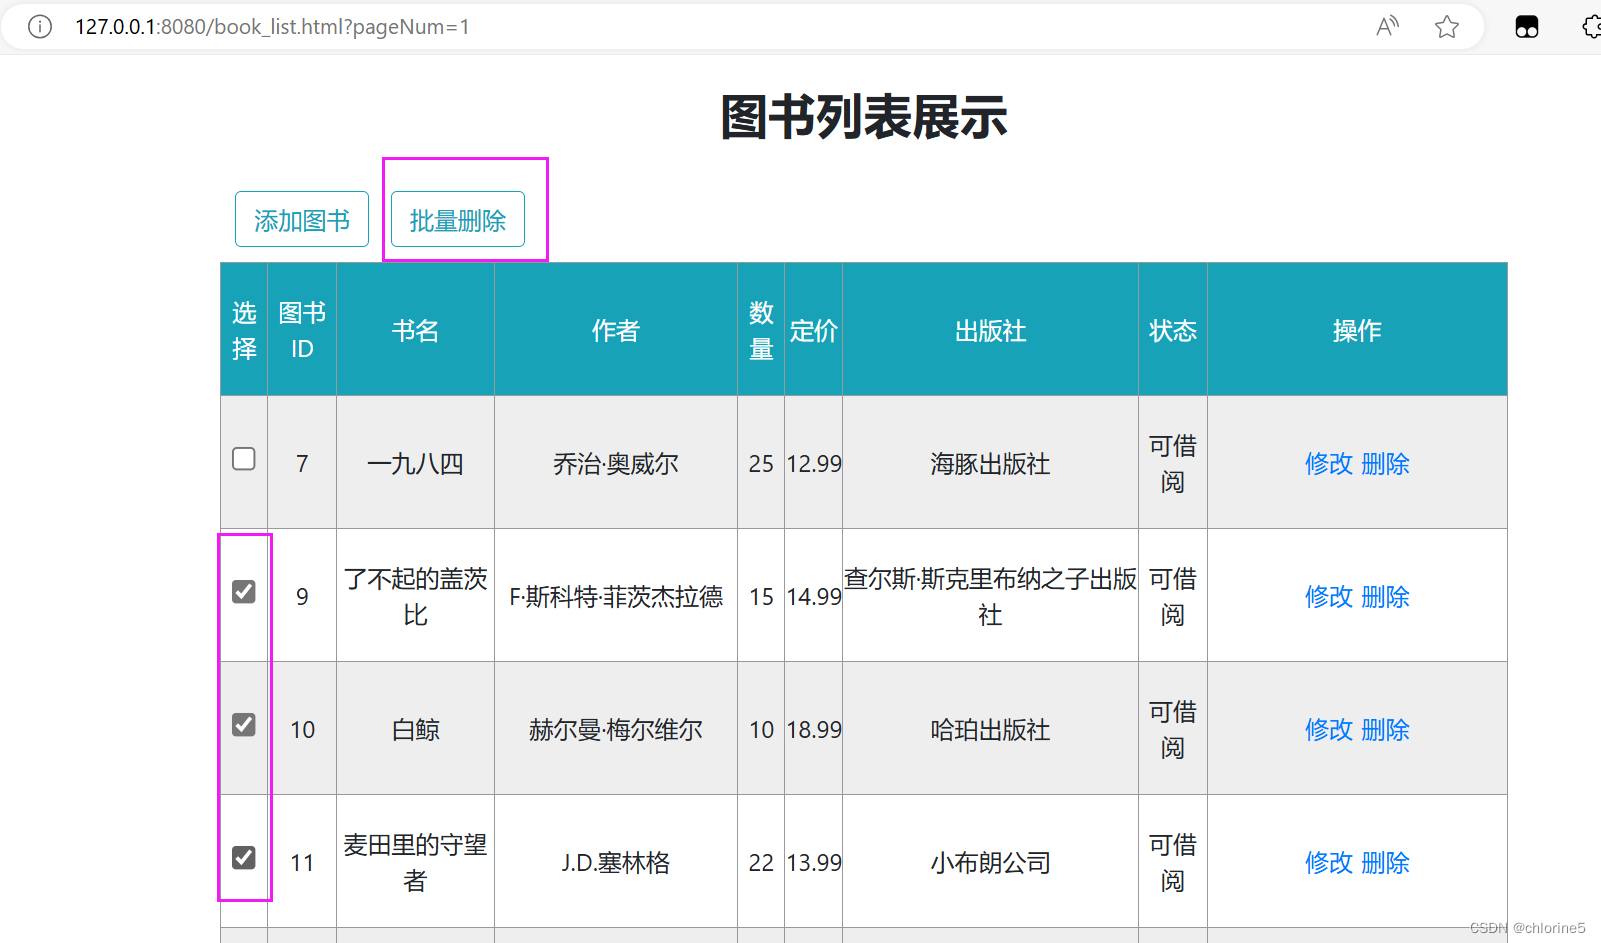Click the price 12.99
Screen dimensions: 1601x943
(x=814, y=464)
